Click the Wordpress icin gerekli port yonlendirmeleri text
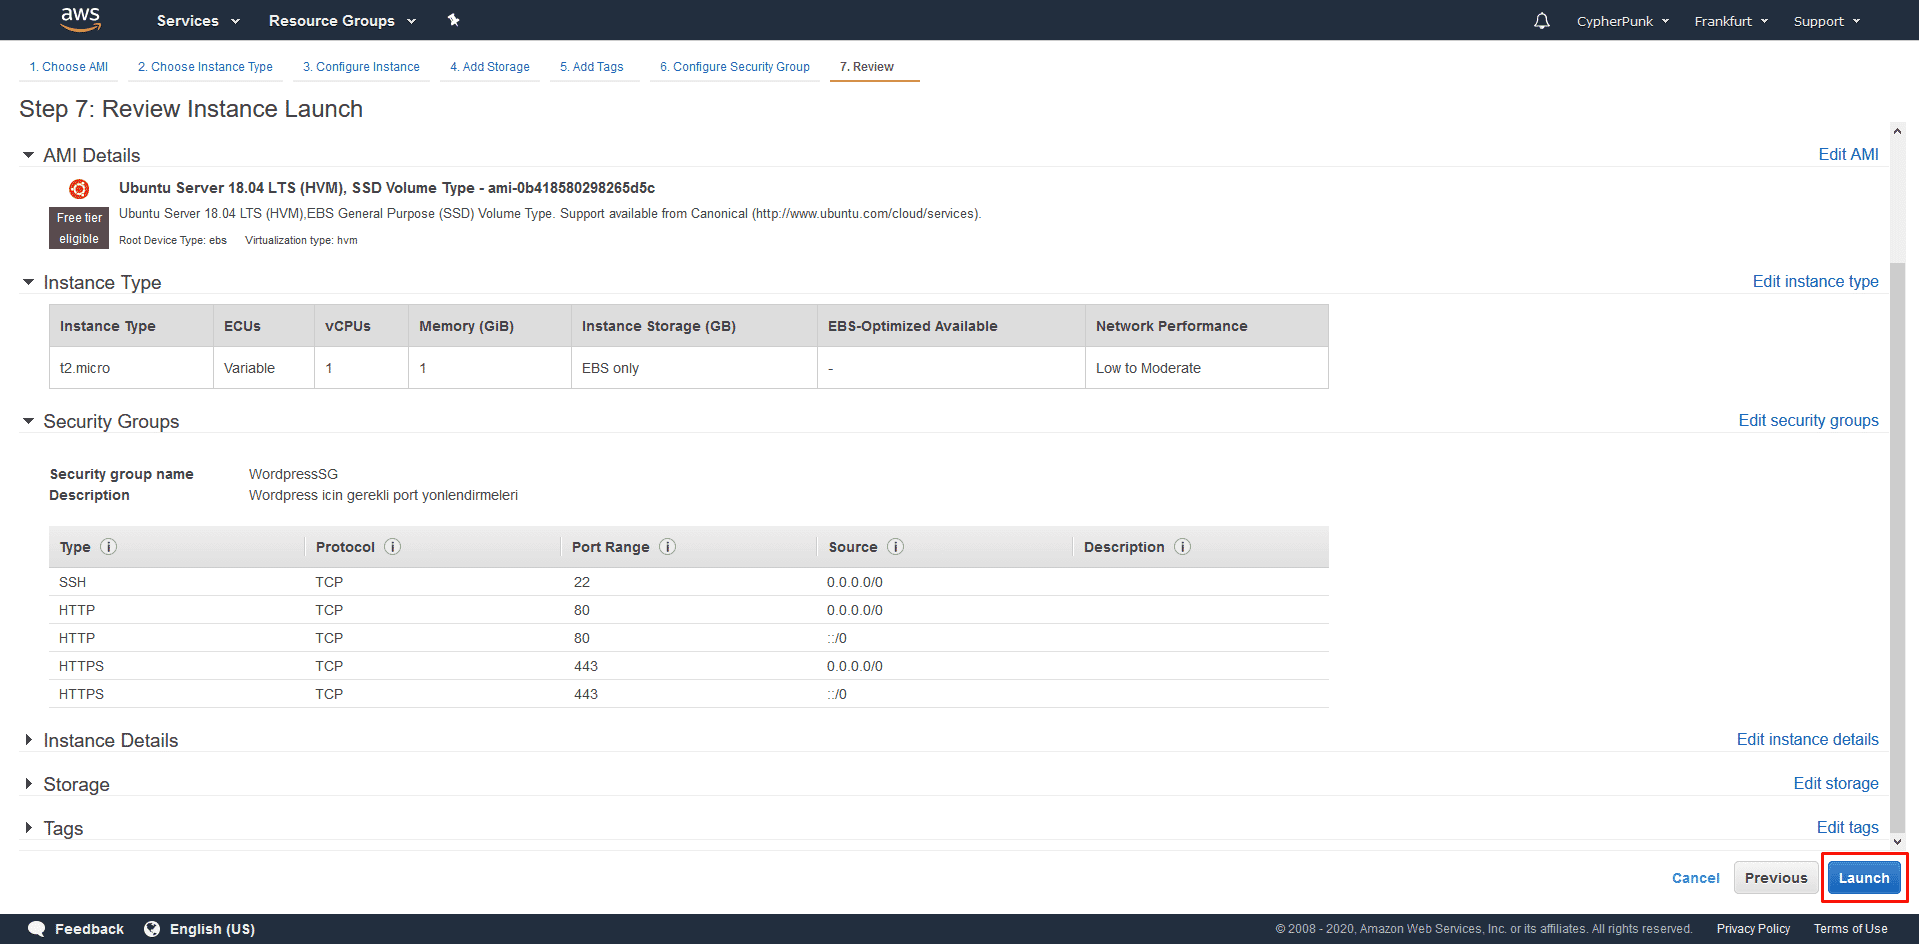 click(x=383, y=495)
